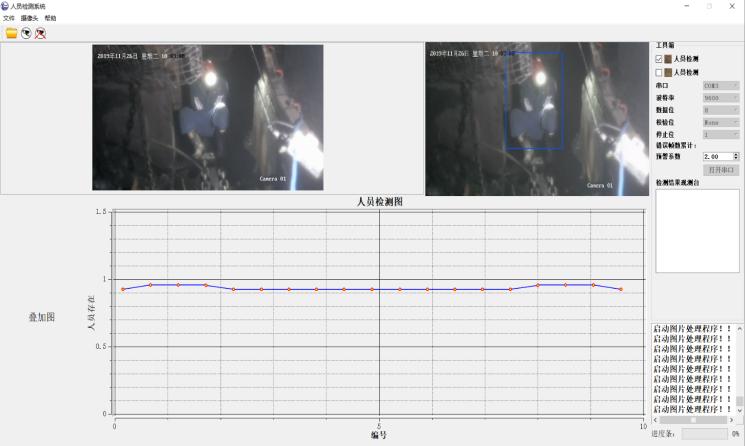Open the 串口 COM port dropdown

[721, 86]
